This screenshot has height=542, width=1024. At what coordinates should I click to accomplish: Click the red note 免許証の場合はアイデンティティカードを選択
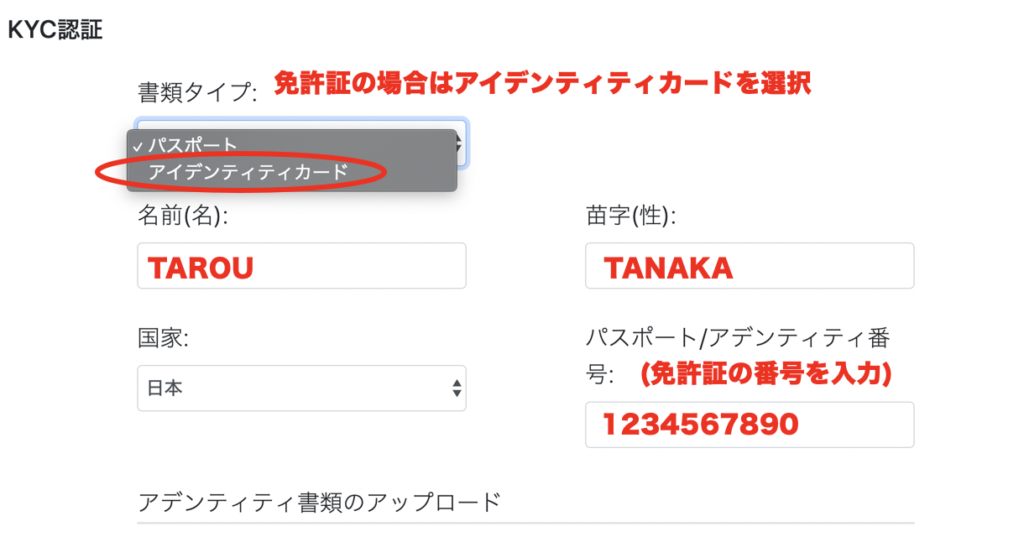(542, 84)
